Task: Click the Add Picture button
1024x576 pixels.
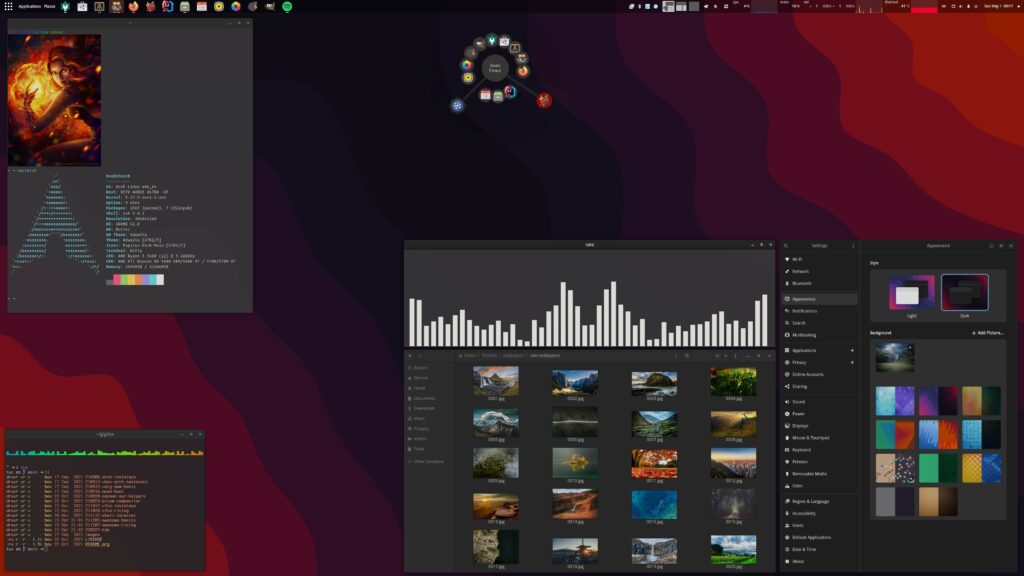Action: (x=987, y=332)
